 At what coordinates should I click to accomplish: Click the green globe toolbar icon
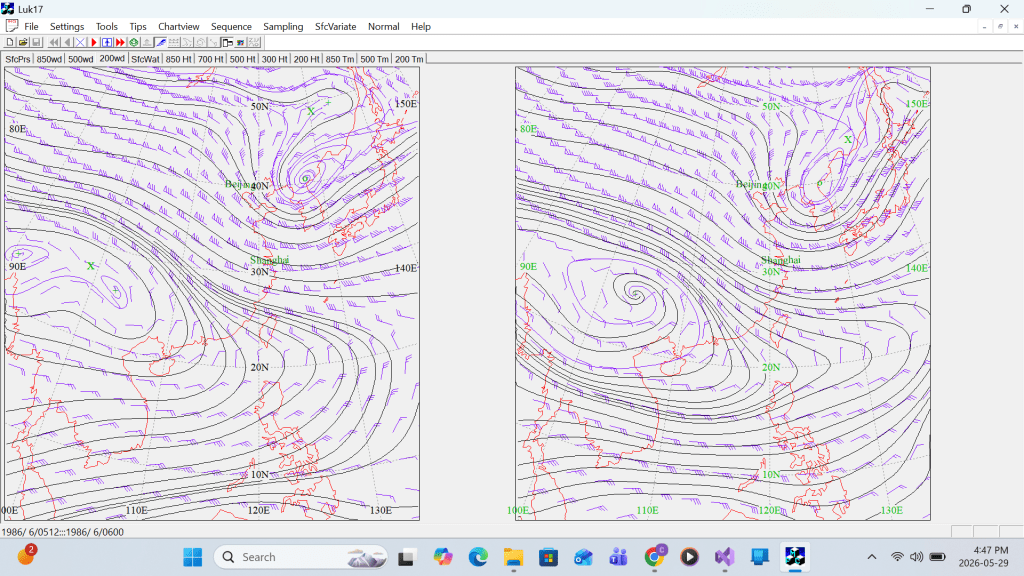click(x=134, y=42)
